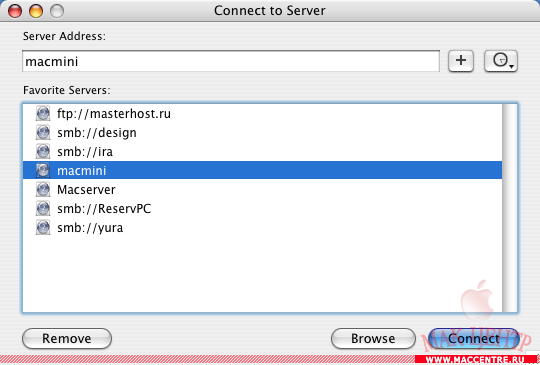Image resolution: width=540 pixels, height=365 pixels.
Task: Click the globe icon next to Macserver
Action: pos(43,189)
